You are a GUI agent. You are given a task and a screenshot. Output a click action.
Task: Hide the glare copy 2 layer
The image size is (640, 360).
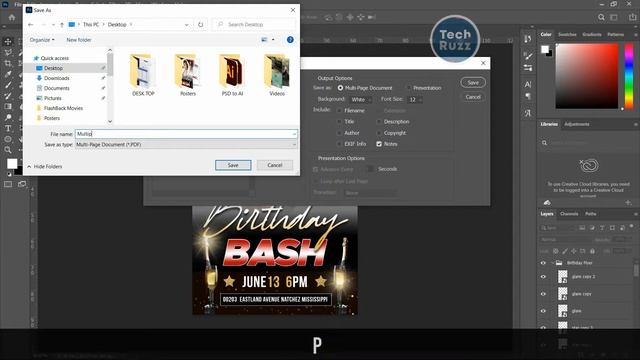543,276
